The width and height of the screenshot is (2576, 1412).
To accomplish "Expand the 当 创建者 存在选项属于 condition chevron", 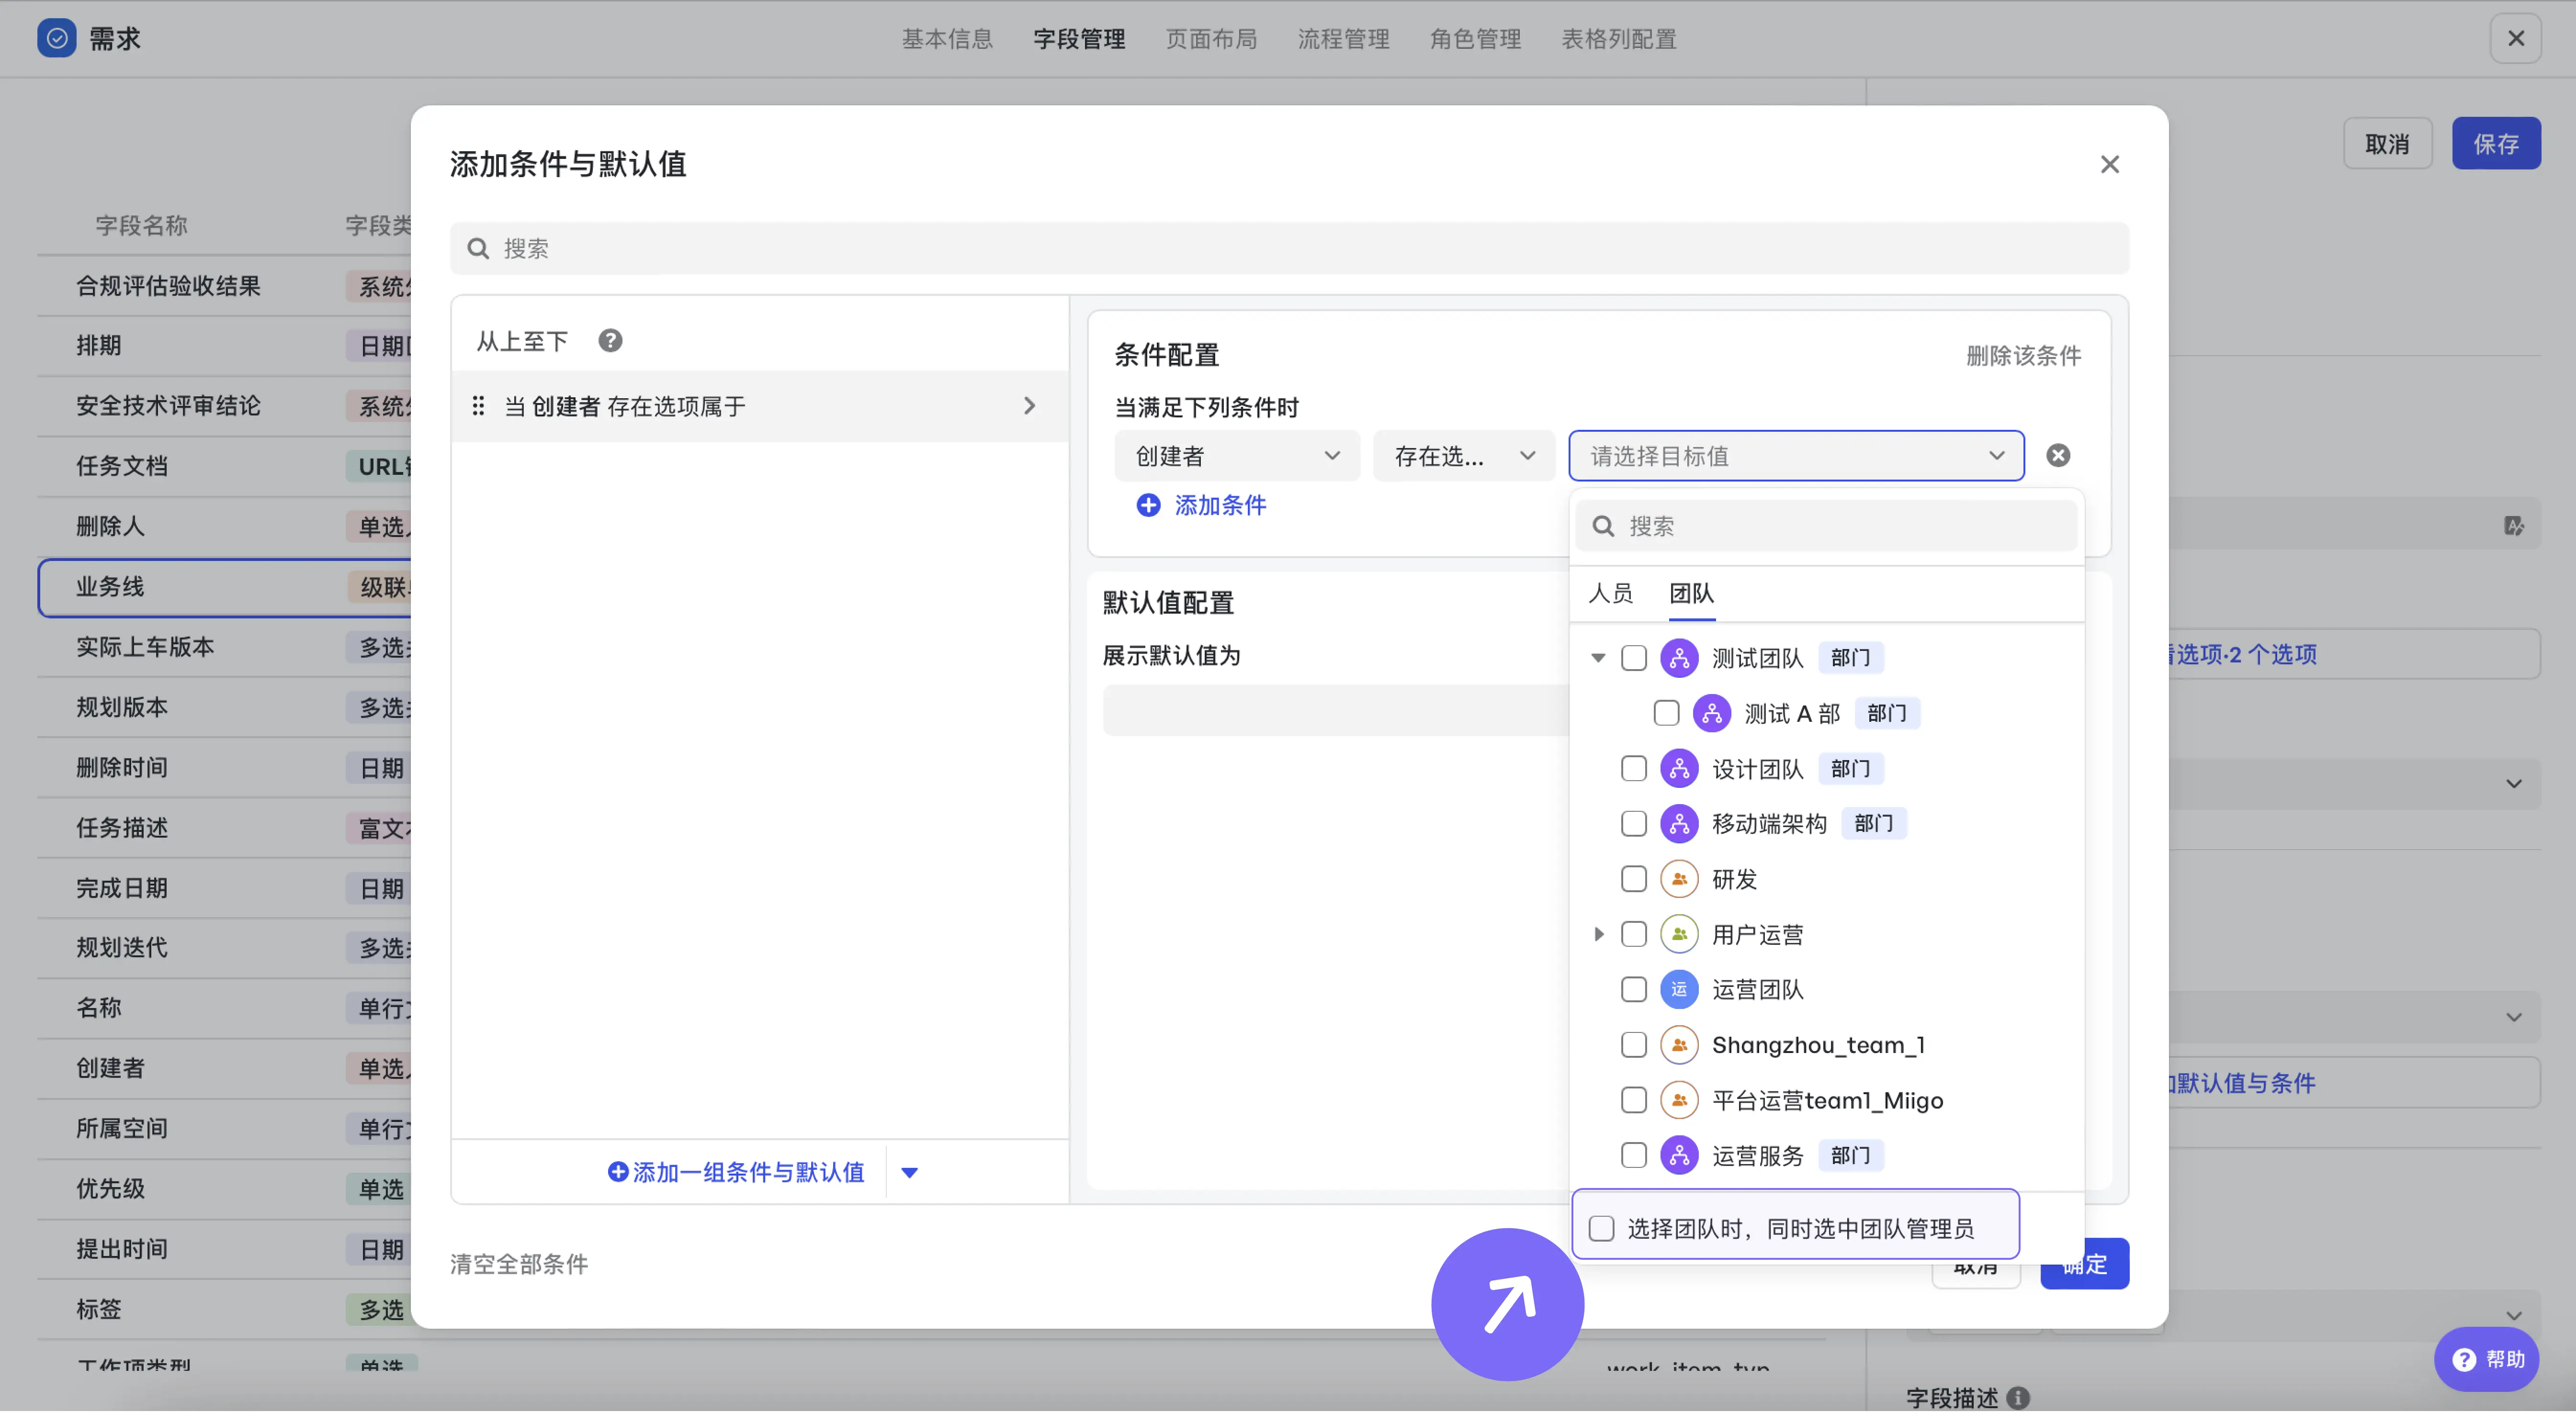I will tap(1029, 406).
